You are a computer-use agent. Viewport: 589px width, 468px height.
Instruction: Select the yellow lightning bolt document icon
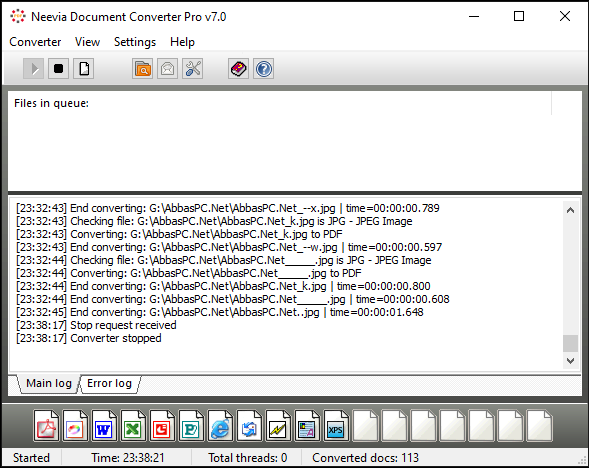(278, 426)
